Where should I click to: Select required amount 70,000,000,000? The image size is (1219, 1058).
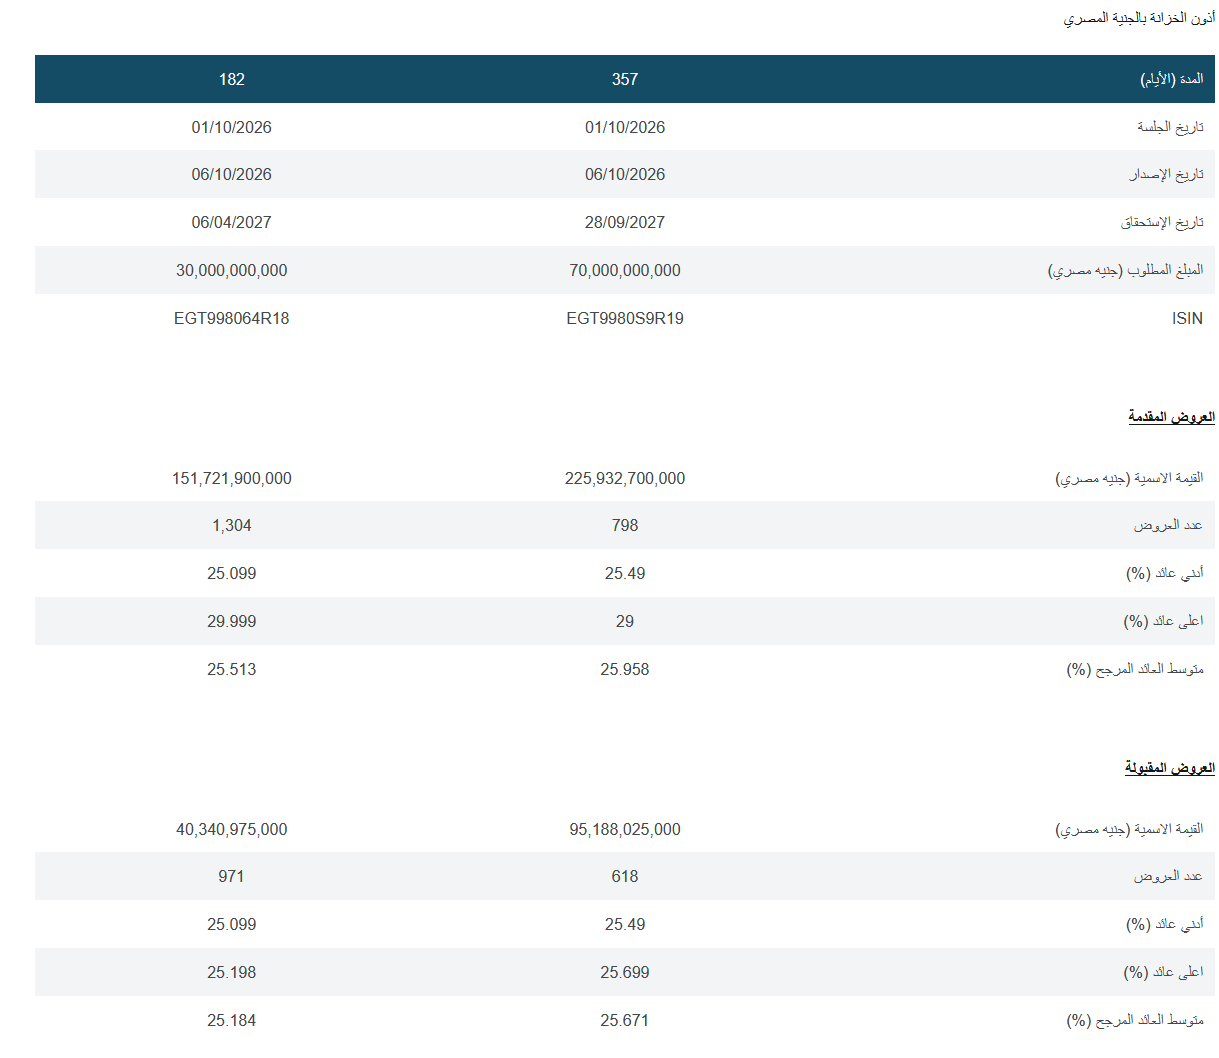click(x=625, y=270)
